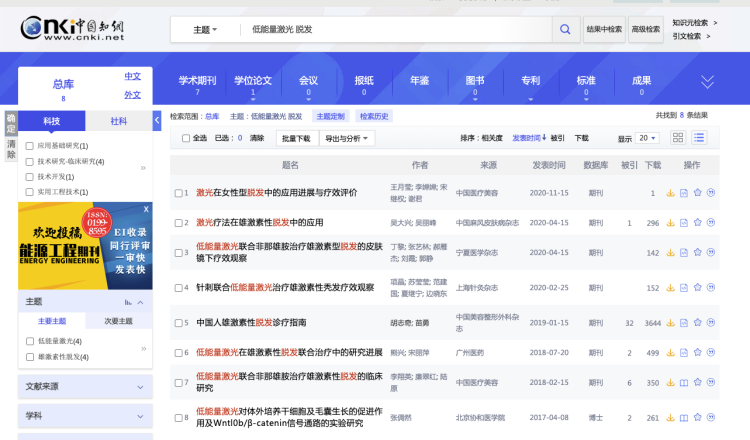Select the 总库 tab
Viewport: 750px width, 440px height.
pyautogui.click(x=63, y=88)
